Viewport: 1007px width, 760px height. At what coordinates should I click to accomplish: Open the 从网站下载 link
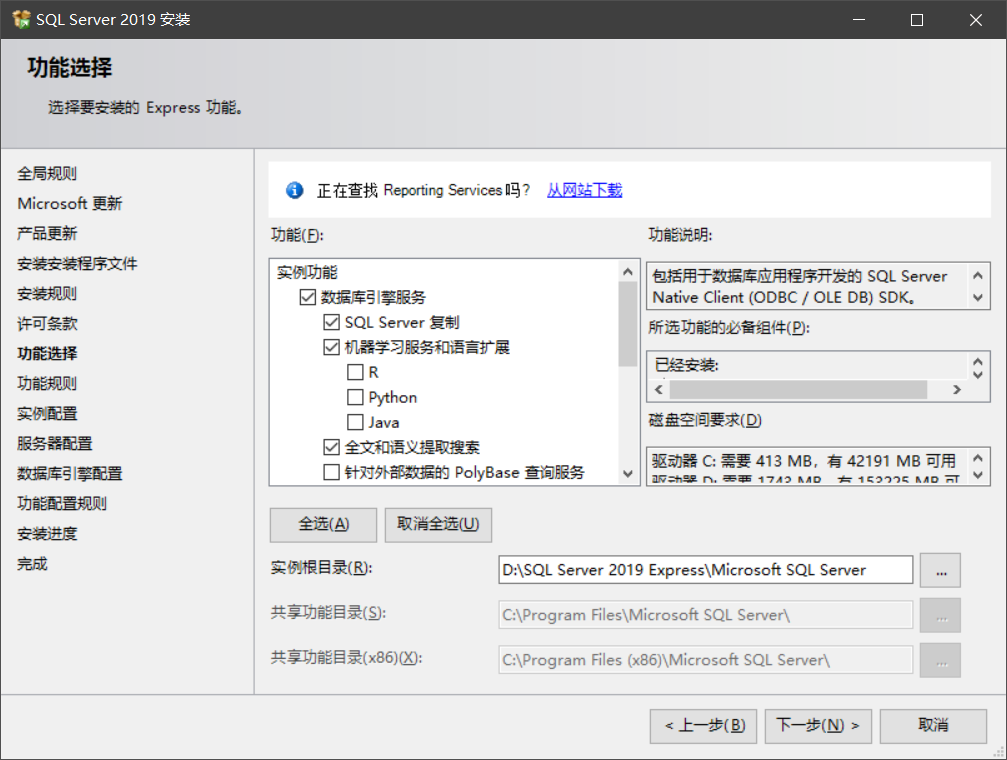tap(584, 190)
